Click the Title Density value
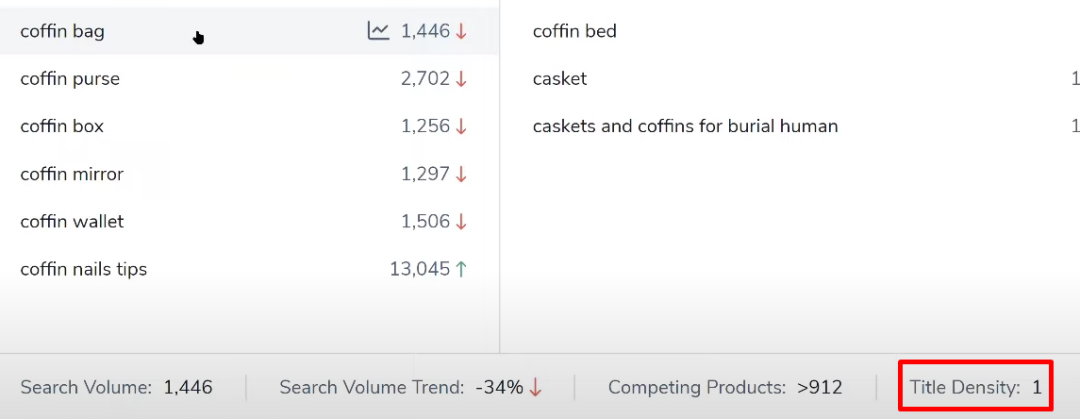Image resolution: width=1080 pixels, height=419 pixels. point(1037,387)
